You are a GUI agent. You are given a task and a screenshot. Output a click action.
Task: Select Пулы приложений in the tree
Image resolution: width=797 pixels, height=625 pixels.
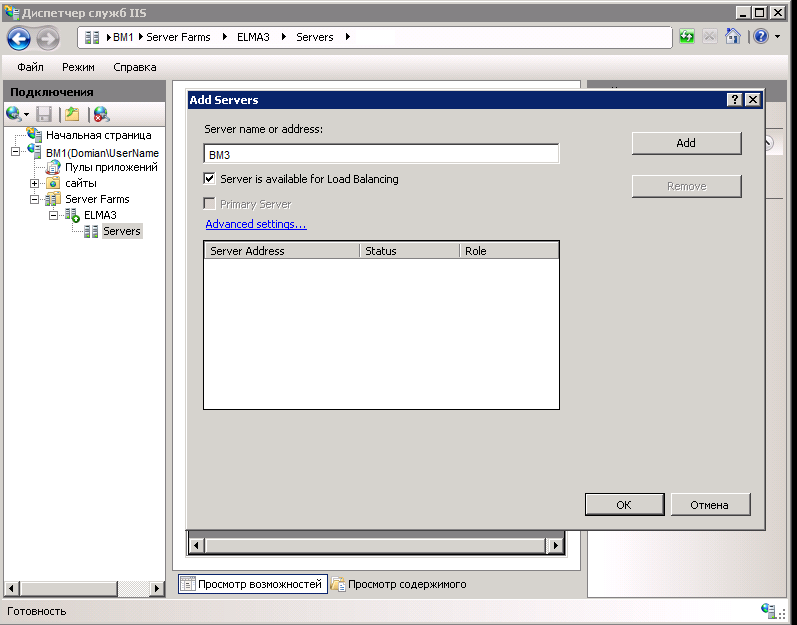click(111, 167)
